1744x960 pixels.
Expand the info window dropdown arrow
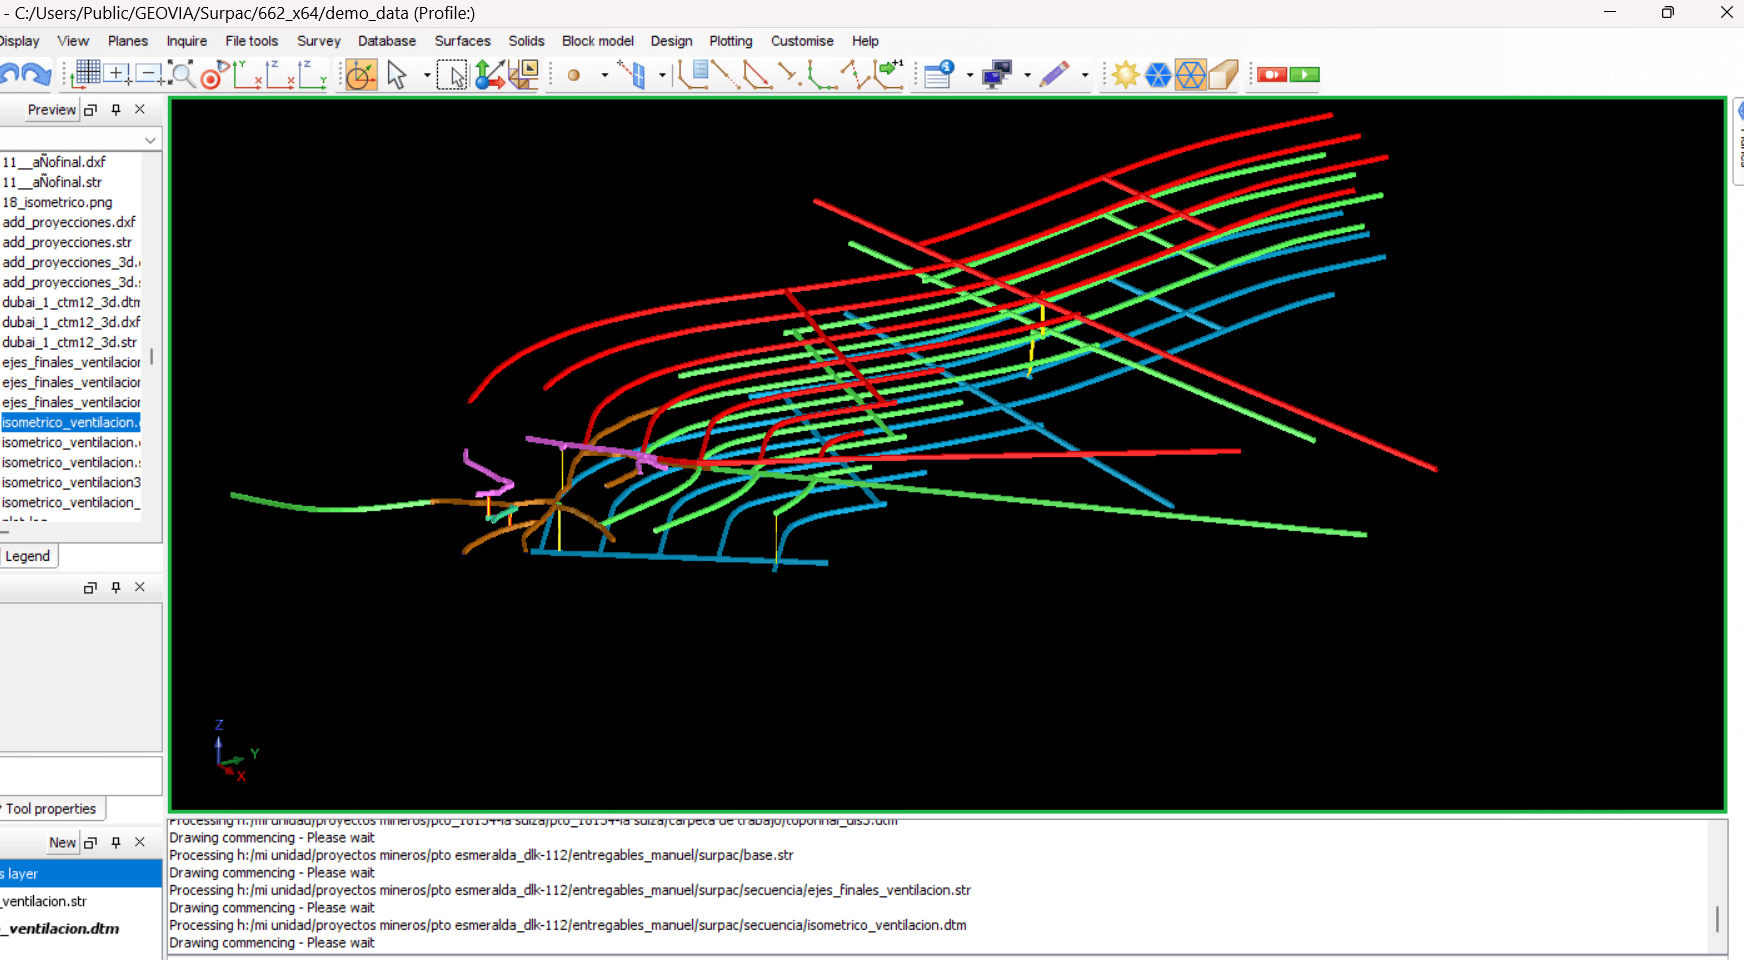coord(969,75)
